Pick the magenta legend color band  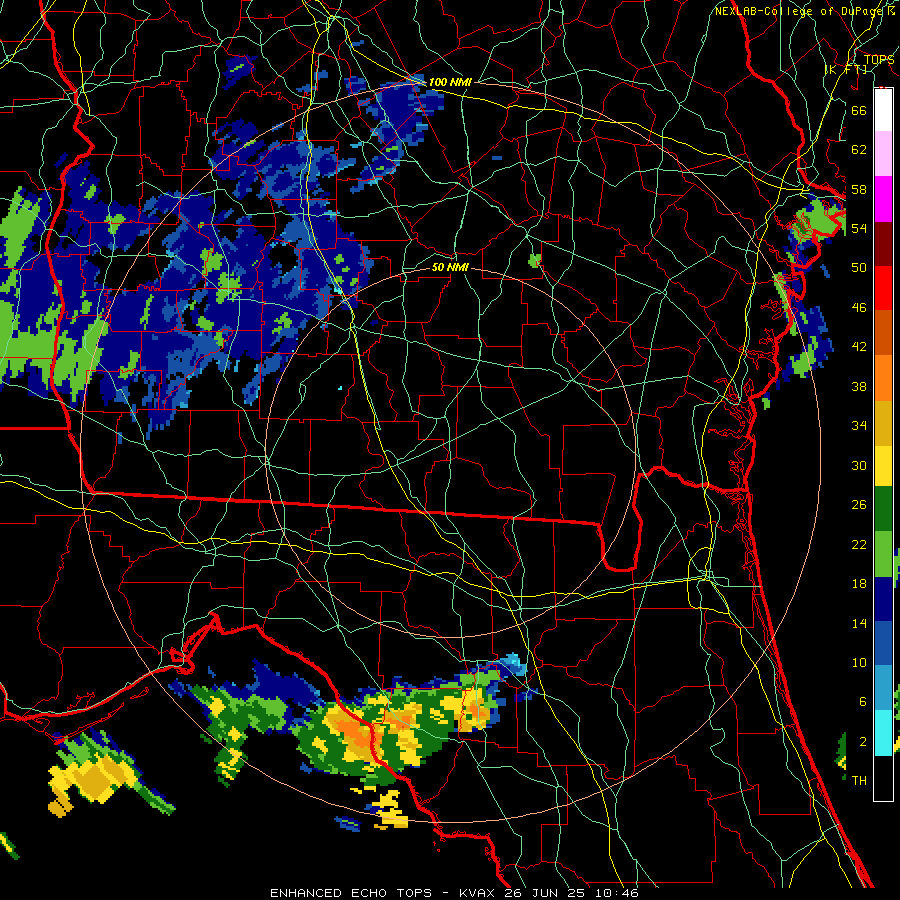pos(883,199)
